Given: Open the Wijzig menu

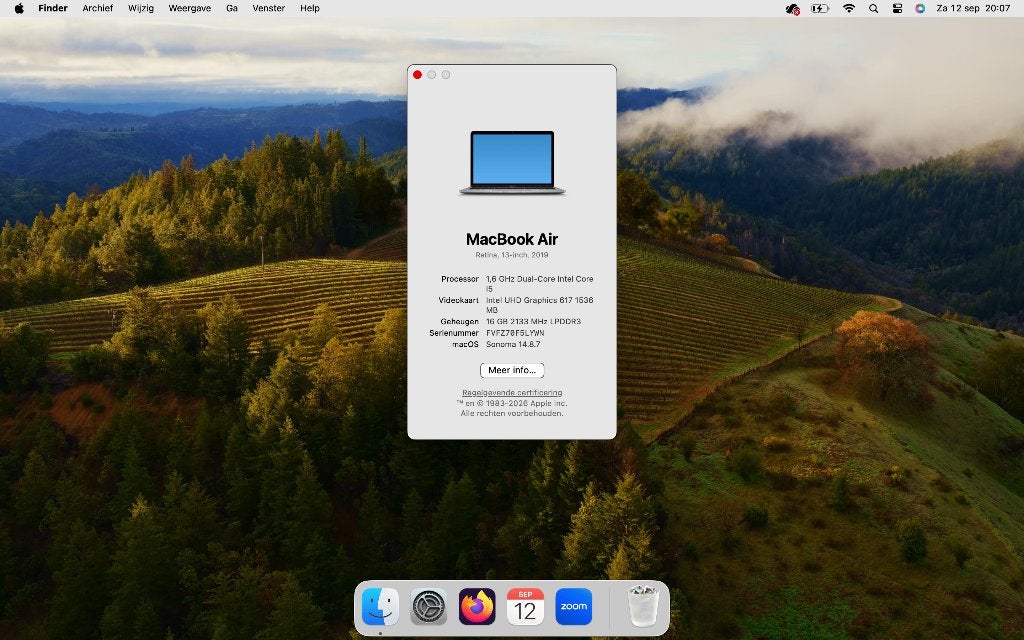Looking at the screenshot, I should [140, 8].
